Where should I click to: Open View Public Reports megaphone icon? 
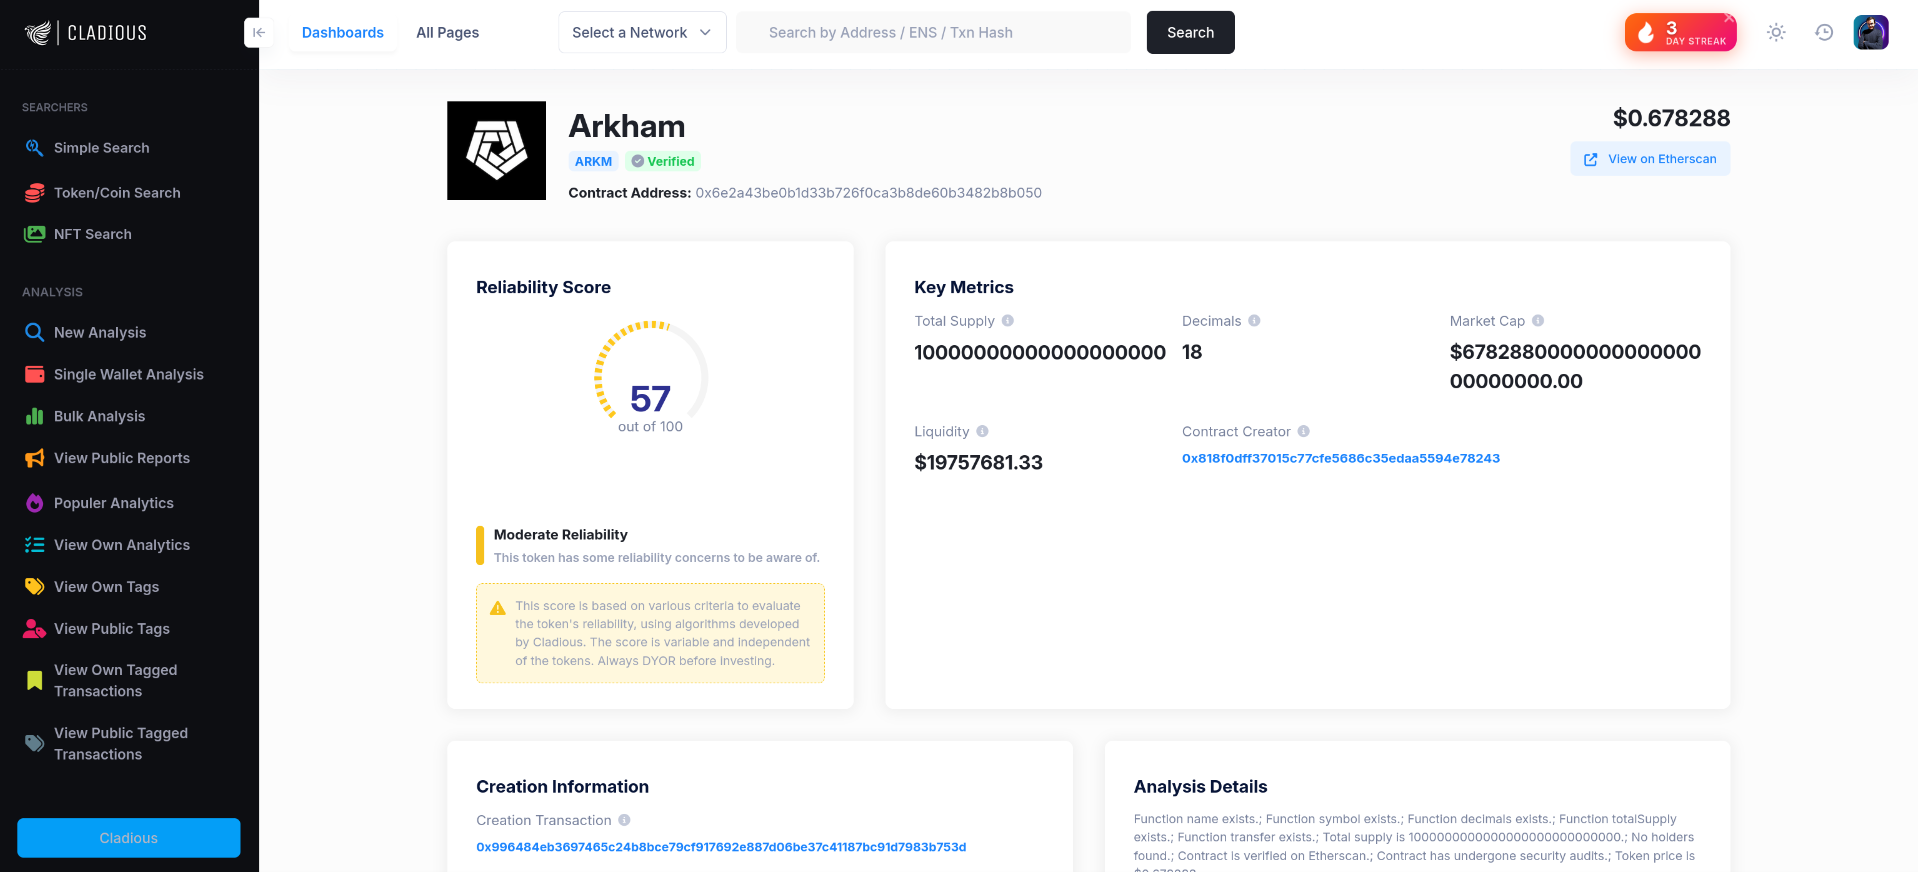point(34,458)
